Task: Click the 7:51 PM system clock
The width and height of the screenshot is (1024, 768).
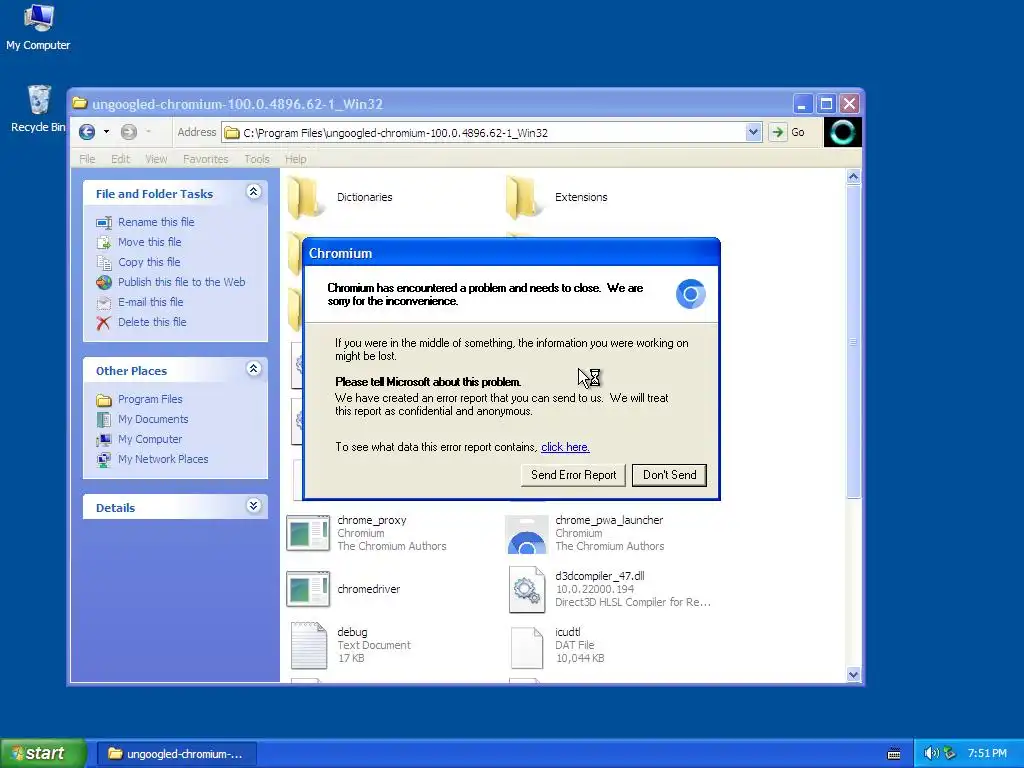Action: (x=987, y=754)
